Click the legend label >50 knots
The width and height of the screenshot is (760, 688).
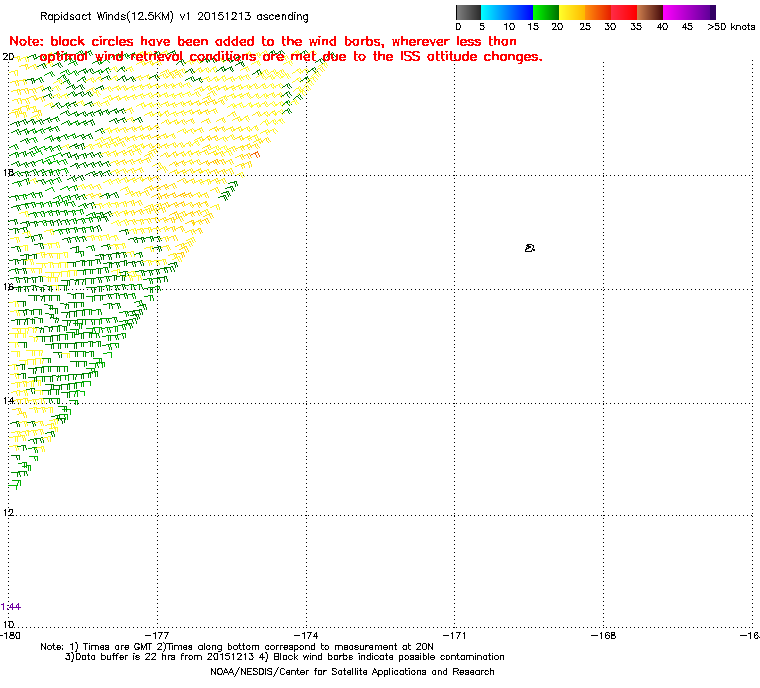click(x=731, y=27)
